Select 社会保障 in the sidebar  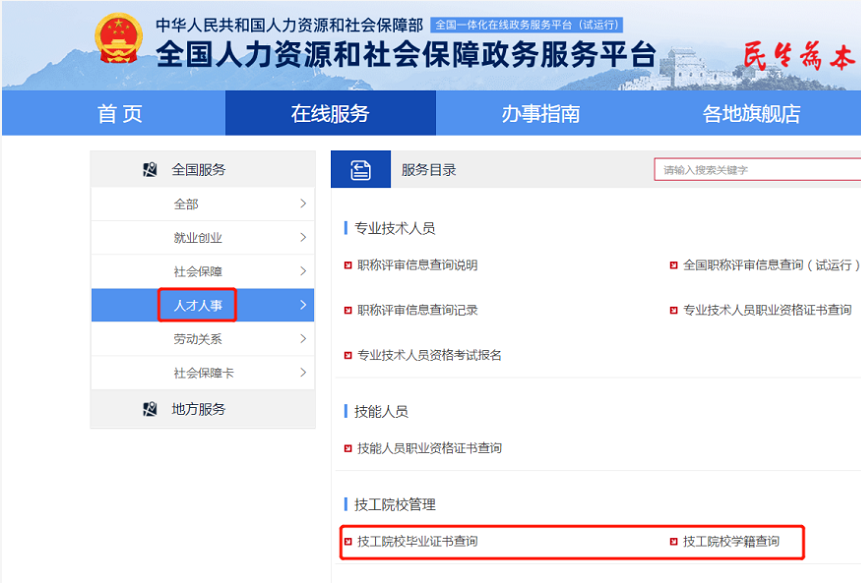[x=203, y=272]
